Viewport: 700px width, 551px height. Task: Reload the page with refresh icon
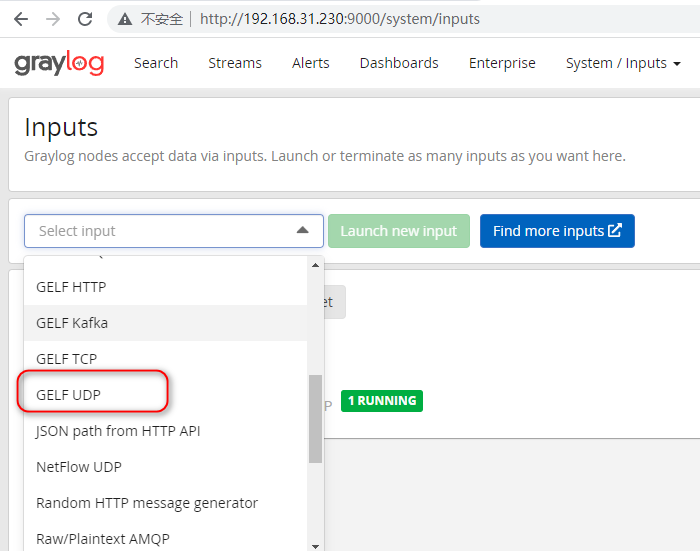(x=85, y=19)
